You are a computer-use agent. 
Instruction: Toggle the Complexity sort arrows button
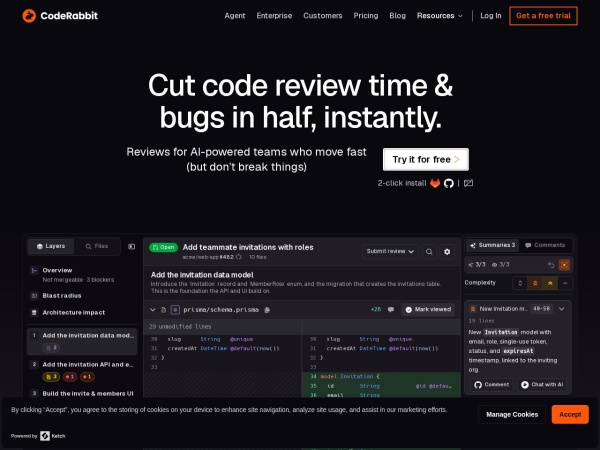coord(520,284)
